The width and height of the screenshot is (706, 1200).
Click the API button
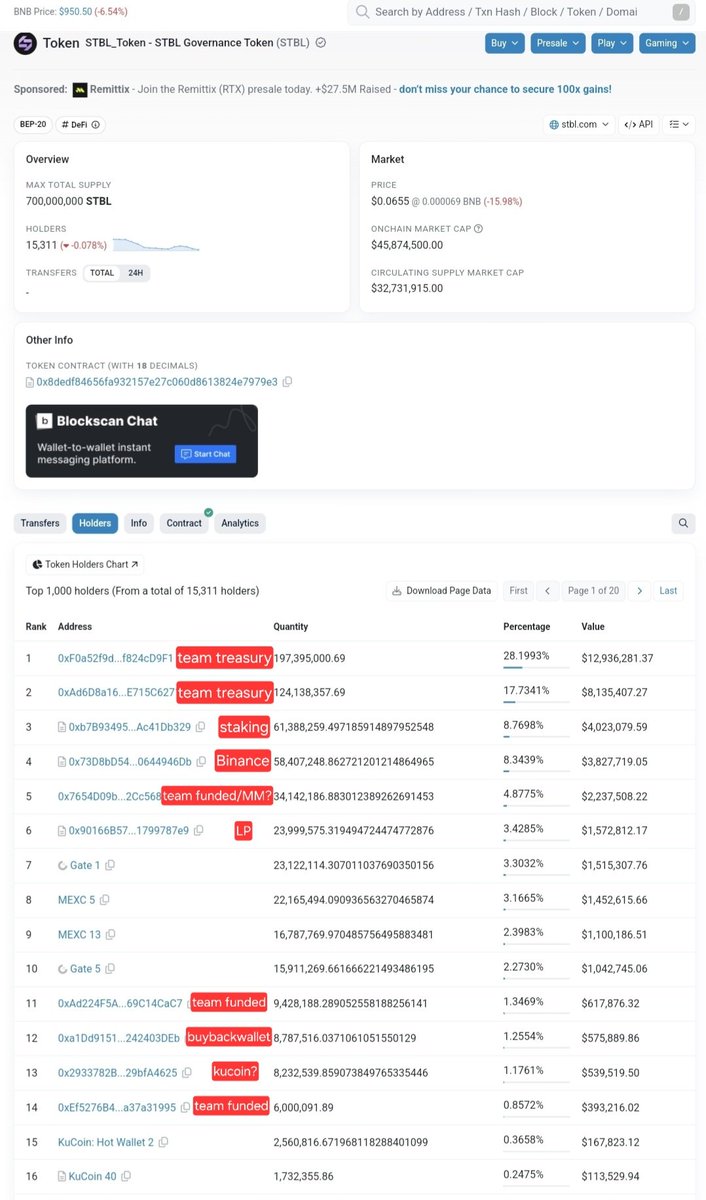click(x=638, y=124)
